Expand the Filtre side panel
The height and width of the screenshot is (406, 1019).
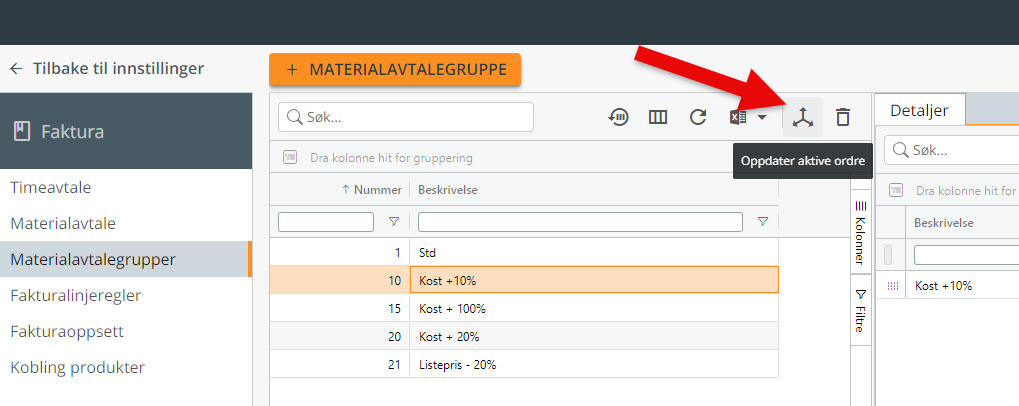[860, 311]
